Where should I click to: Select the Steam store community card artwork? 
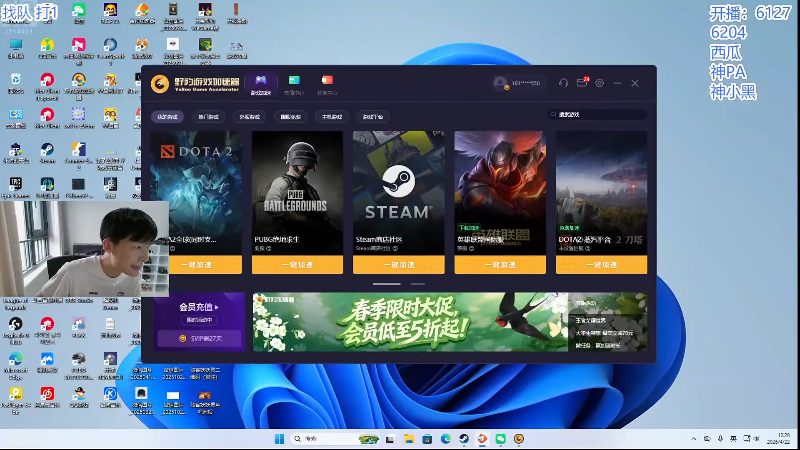click(398, 193)
